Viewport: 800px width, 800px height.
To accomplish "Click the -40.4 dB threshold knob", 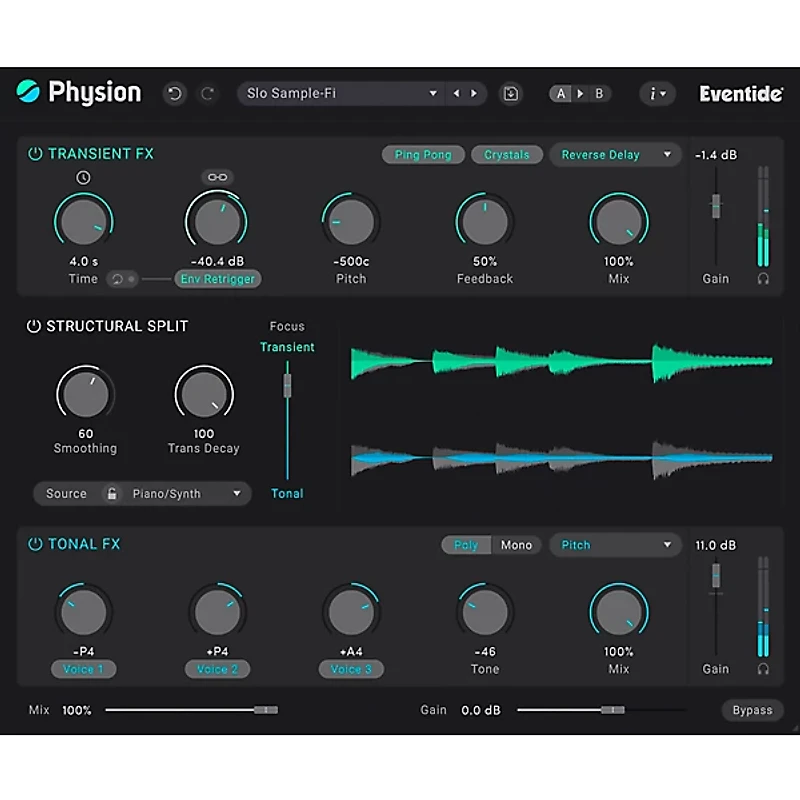I will pos(216,222).
